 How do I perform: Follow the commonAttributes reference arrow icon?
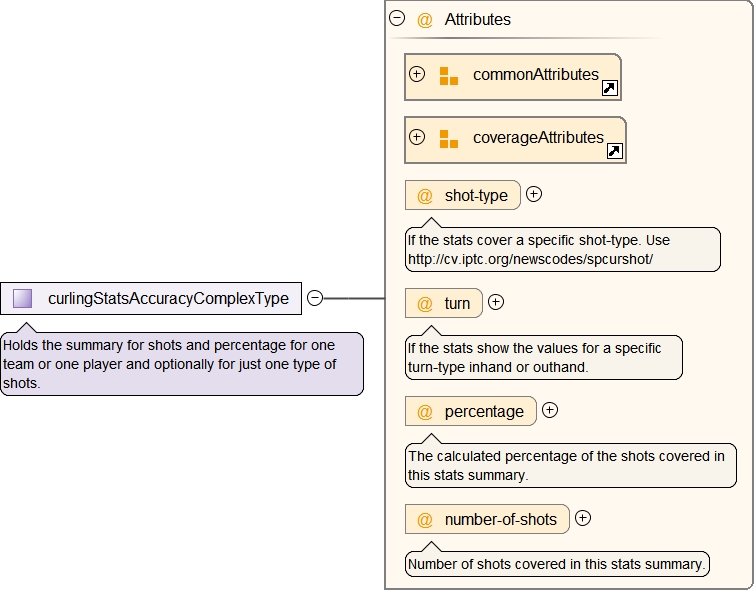tap(609, 89)
